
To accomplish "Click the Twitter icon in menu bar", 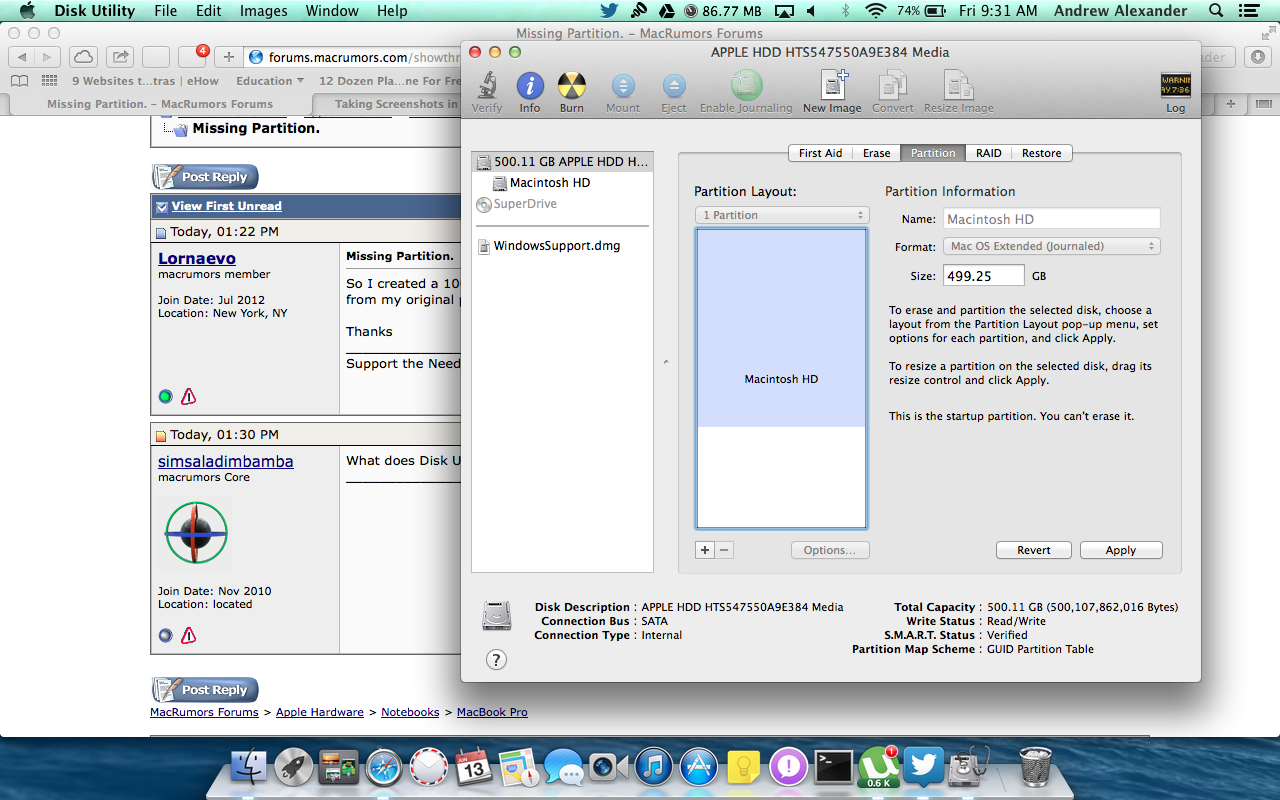I will pos(609,11).
